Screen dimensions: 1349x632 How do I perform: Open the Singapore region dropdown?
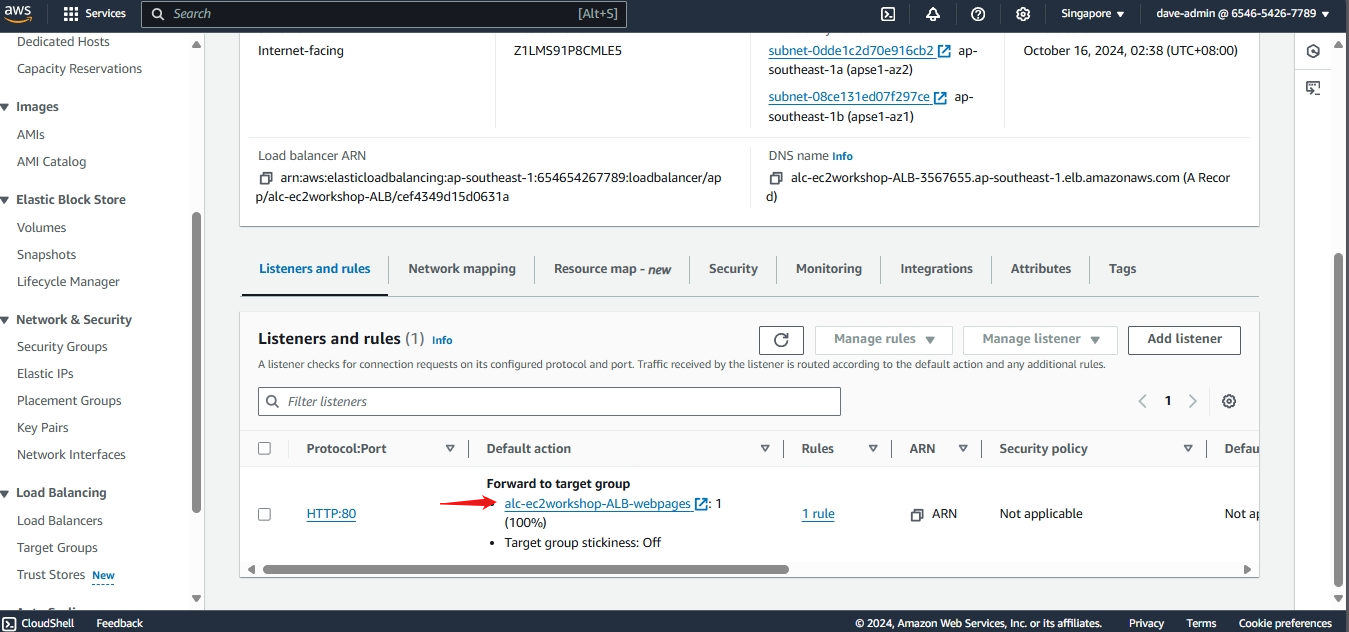[1092, 14]
